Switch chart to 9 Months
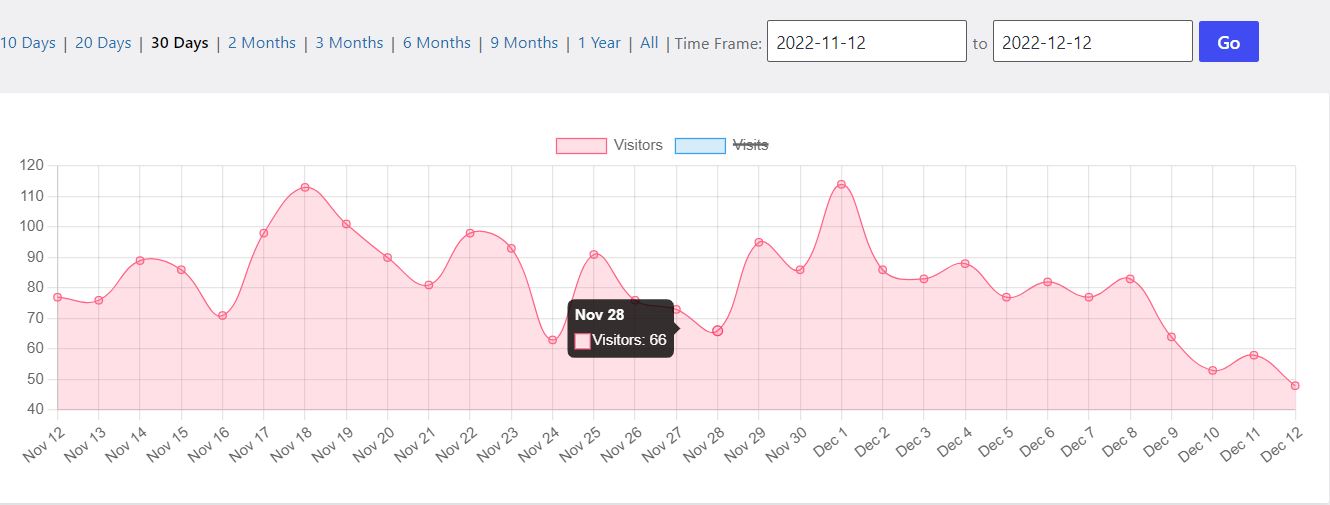Image resolution: width=1330 pixels, height=505 pixels. (524, 43)
